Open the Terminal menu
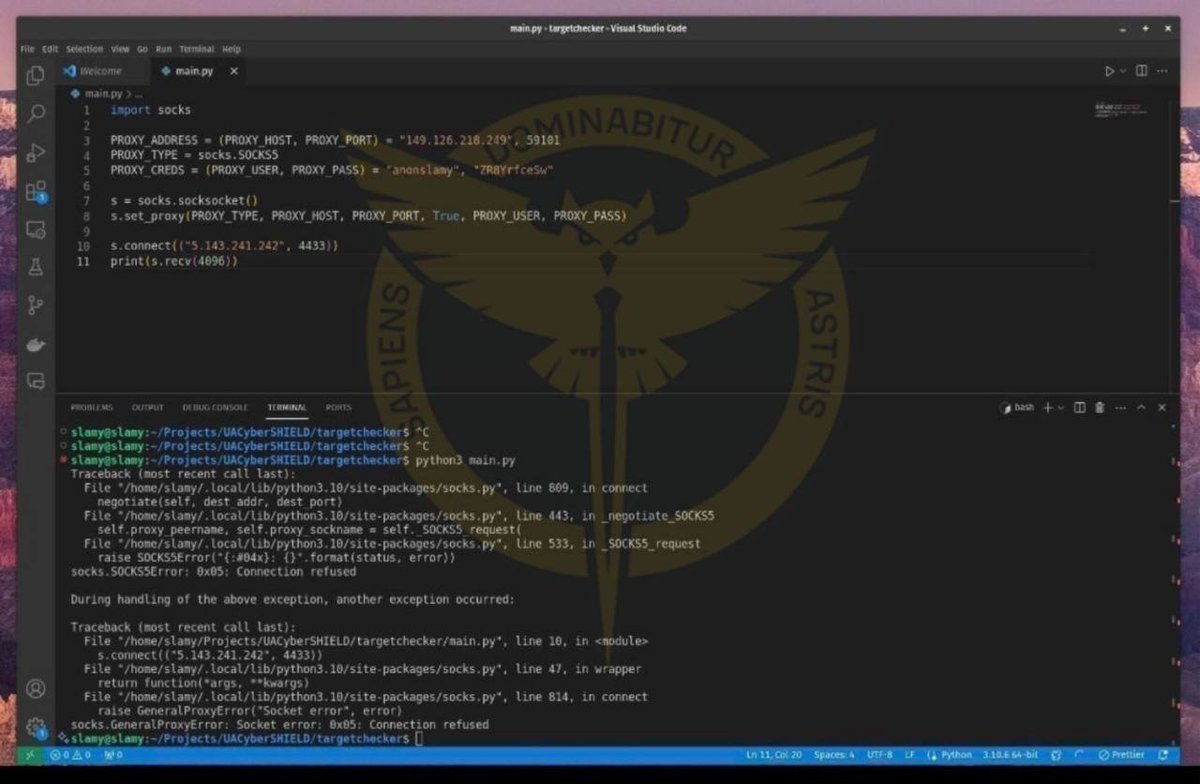This screenshot has height=784, width=1200. (196, 48)
